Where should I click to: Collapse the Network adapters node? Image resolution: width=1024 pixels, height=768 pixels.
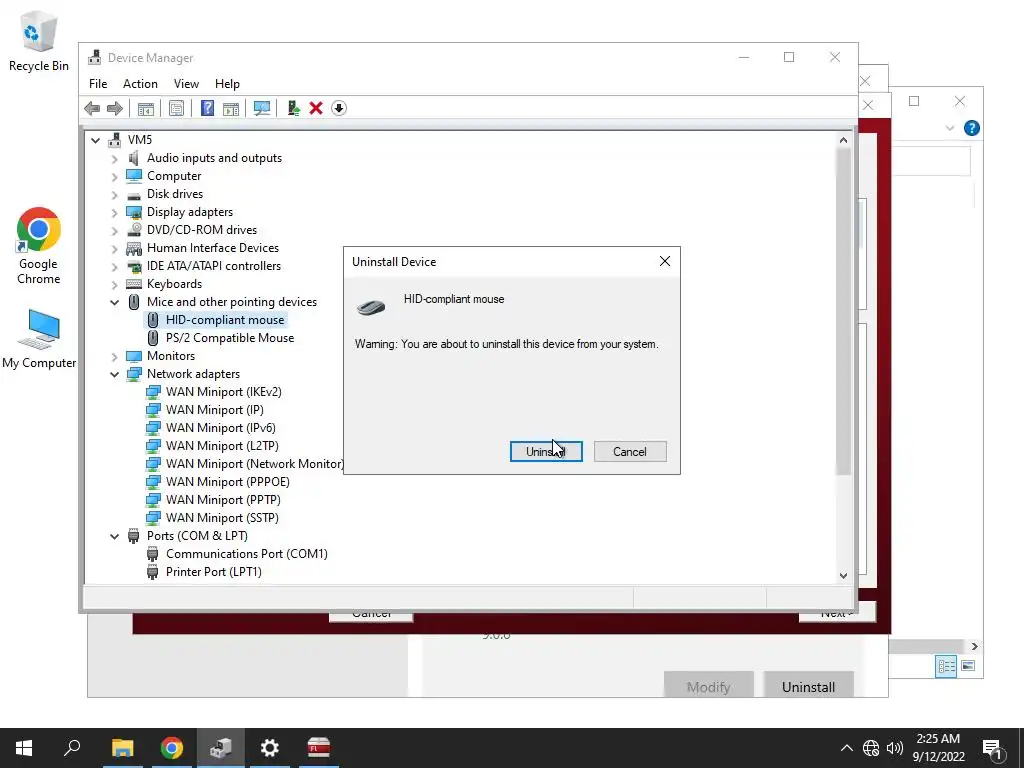[x=114, y=374]
